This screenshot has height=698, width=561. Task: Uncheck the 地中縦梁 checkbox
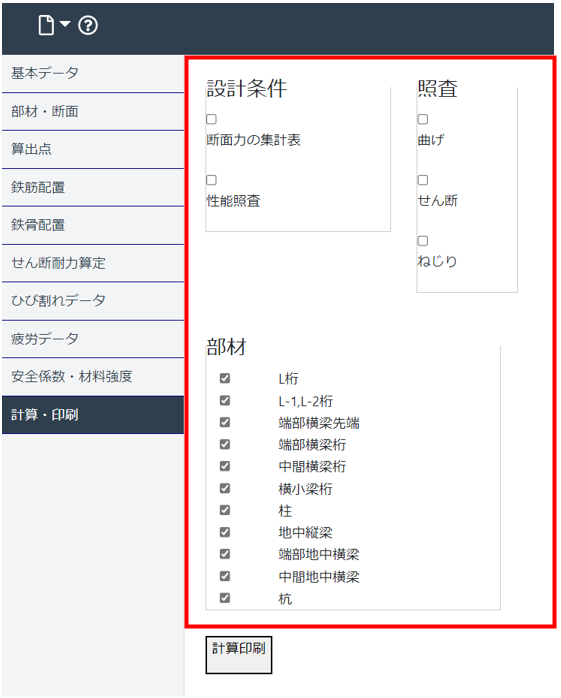225,532
